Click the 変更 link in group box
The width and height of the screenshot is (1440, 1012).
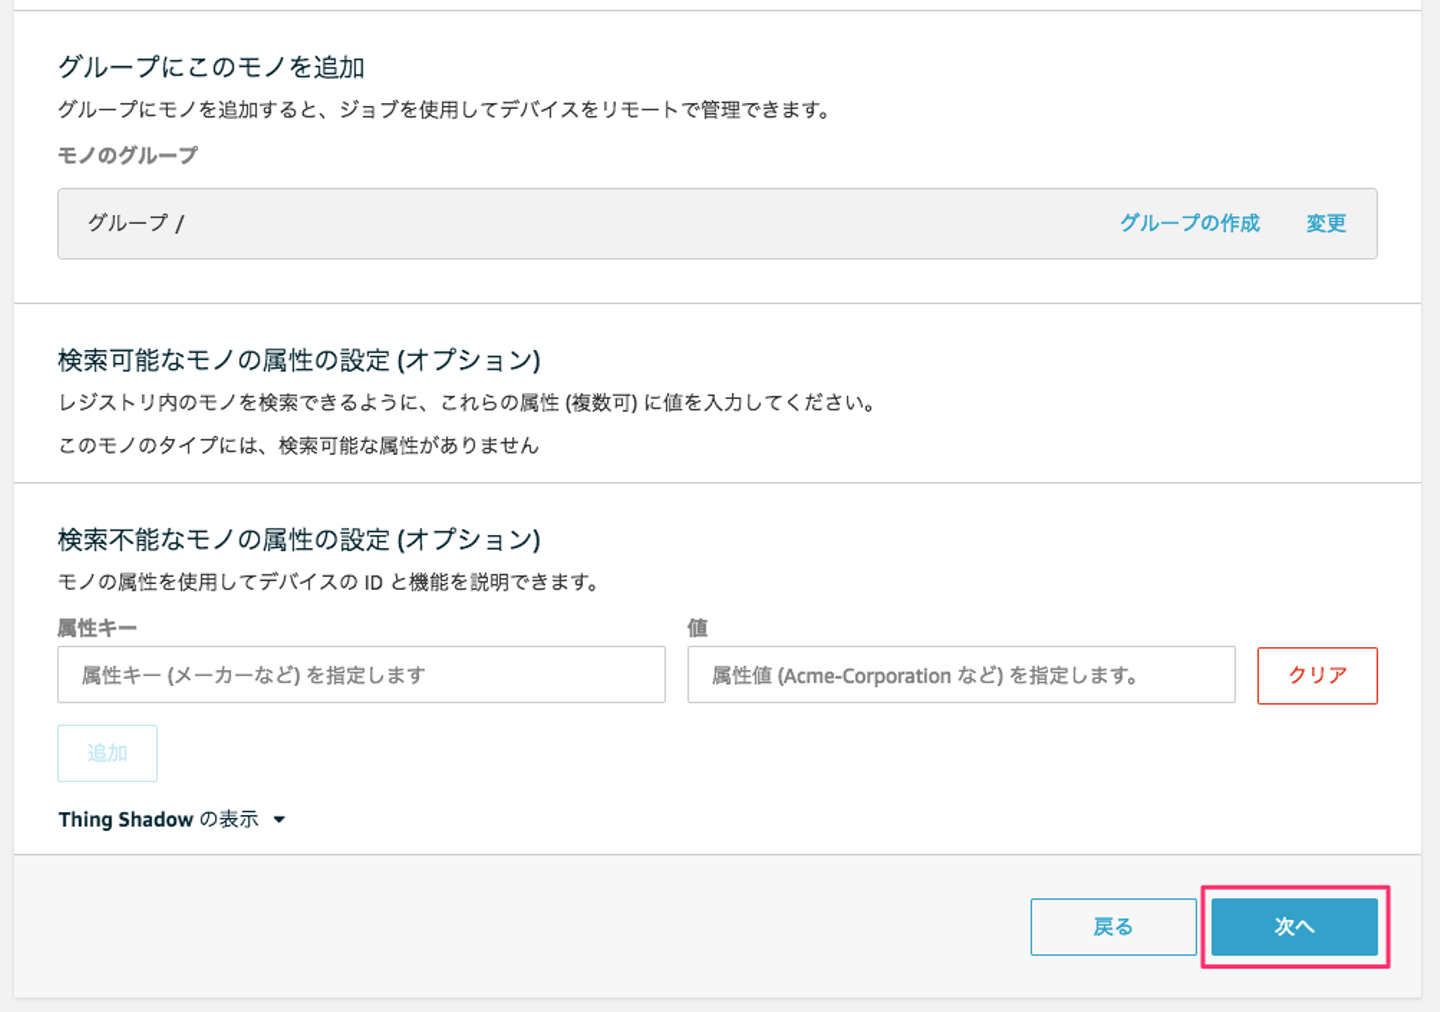pos(1326,223)
